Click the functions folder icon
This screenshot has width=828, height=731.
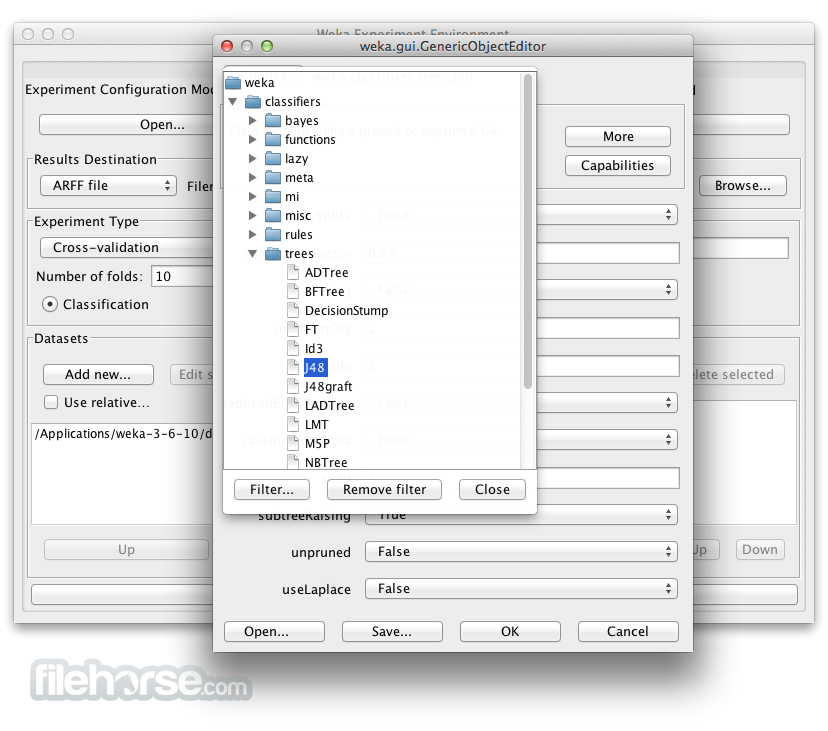(x=273, y=139)
